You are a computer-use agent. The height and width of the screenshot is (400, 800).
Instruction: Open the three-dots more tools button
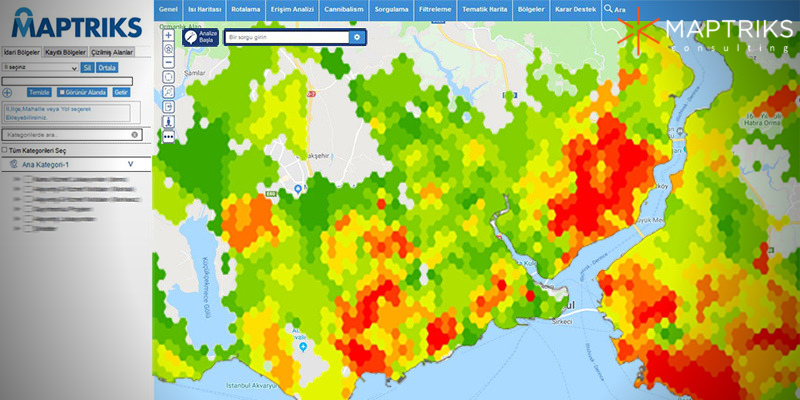click(168, 136)
